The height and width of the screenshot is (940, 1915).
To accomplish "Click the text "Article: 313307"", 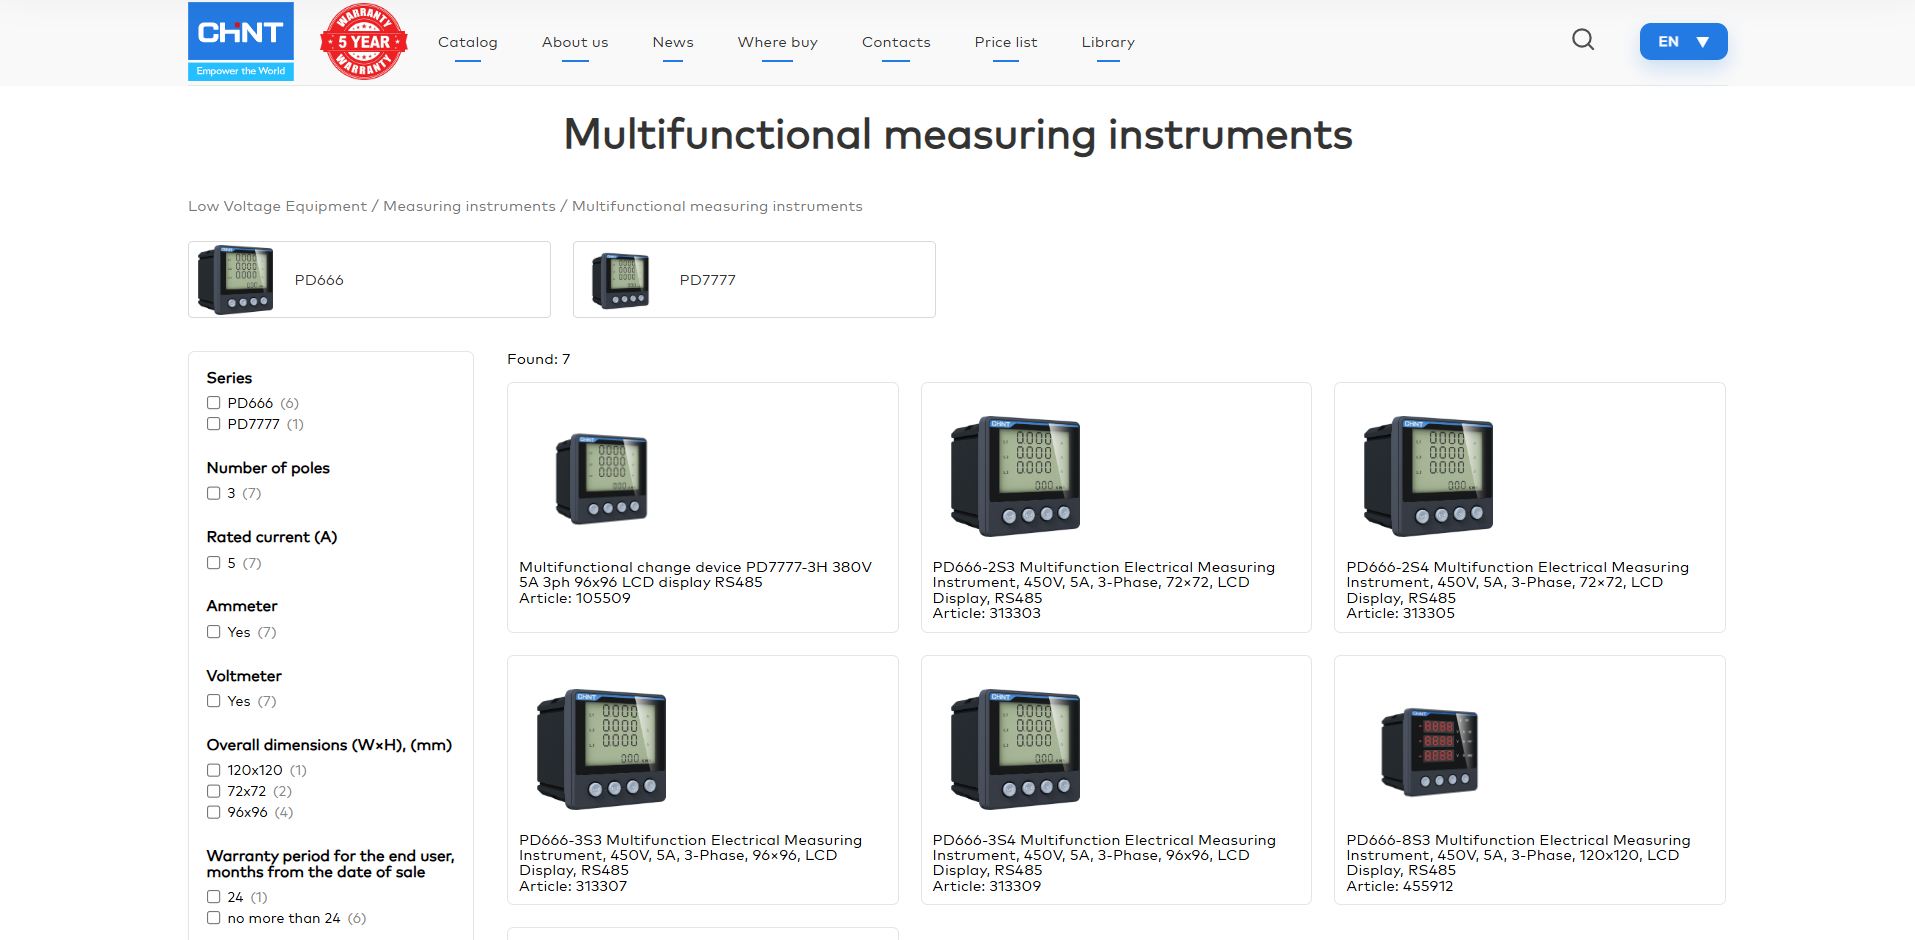I will pyautogui.click(x=573, y=886).
